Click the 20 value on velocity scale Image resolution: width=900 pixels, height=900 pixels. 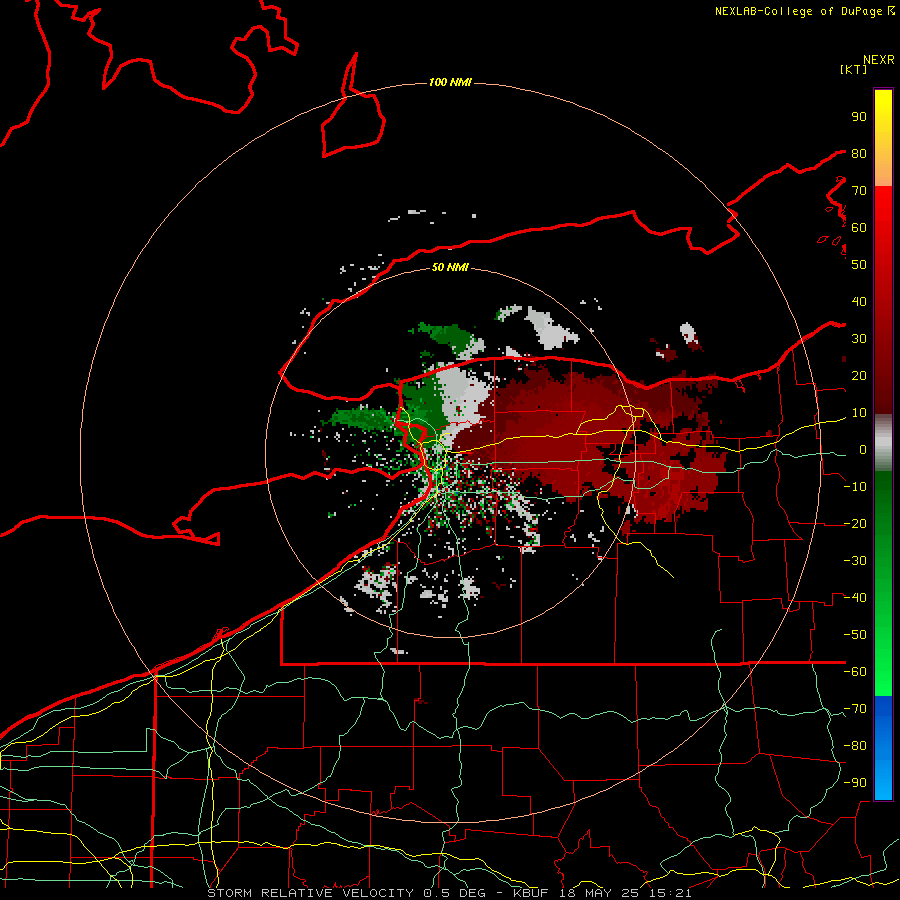coord(859,376)
